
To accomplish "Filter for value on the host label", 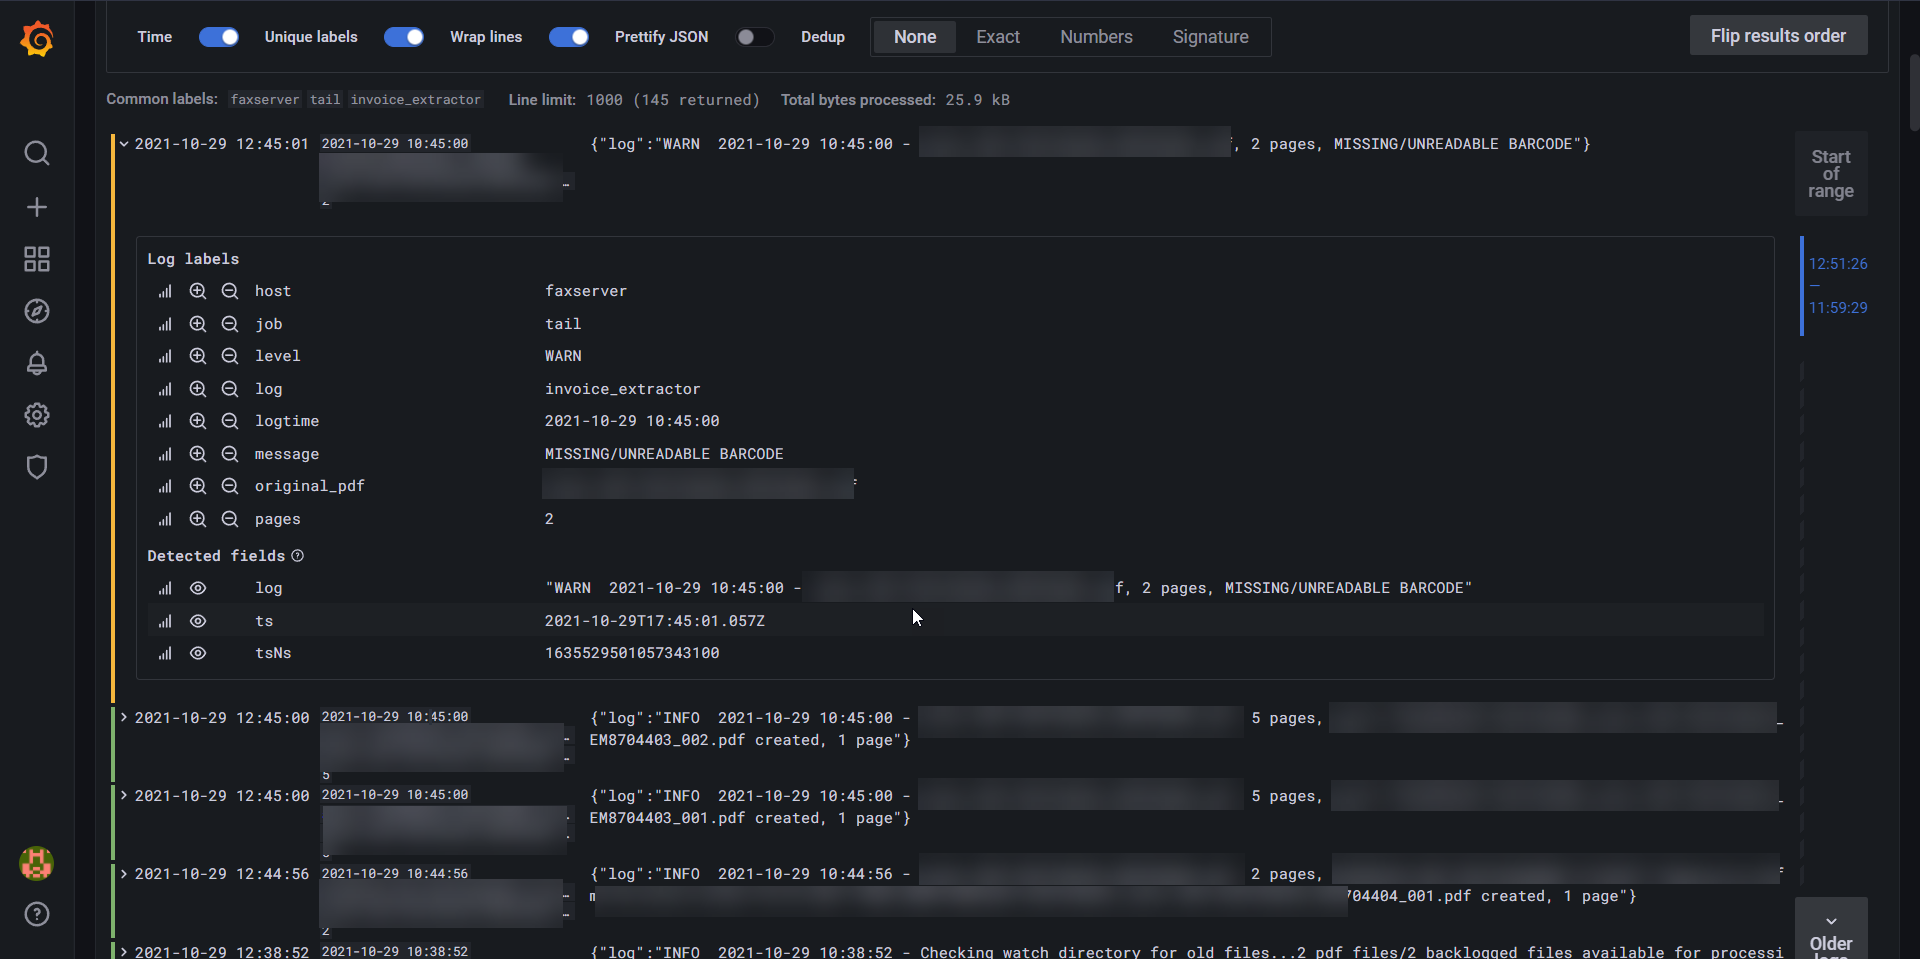I will tap(198, 291).
